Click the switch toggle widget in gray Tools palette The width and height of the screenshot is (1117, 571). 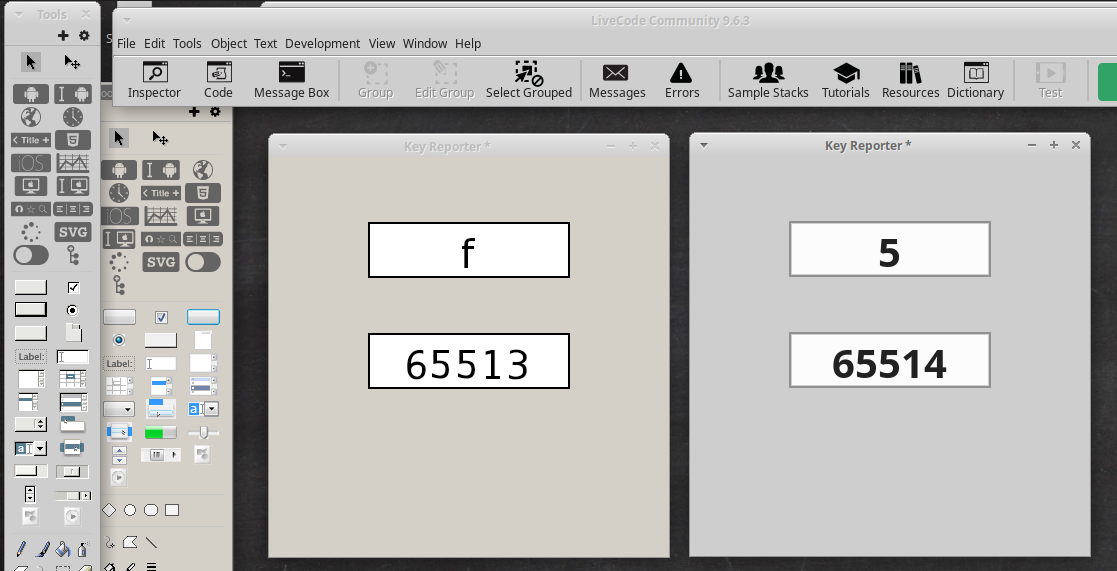31,255
